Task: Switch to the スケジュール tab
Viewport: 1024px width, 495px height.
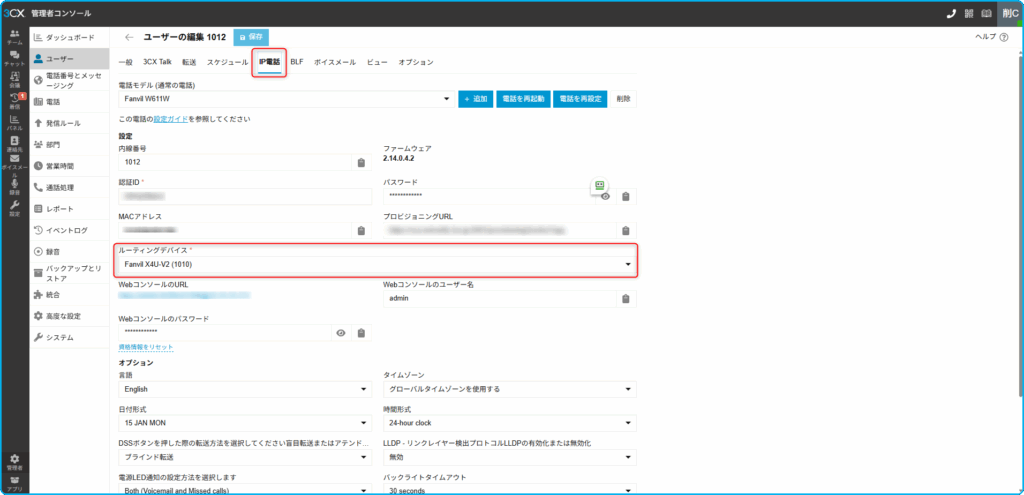Action: coord(227,62)
